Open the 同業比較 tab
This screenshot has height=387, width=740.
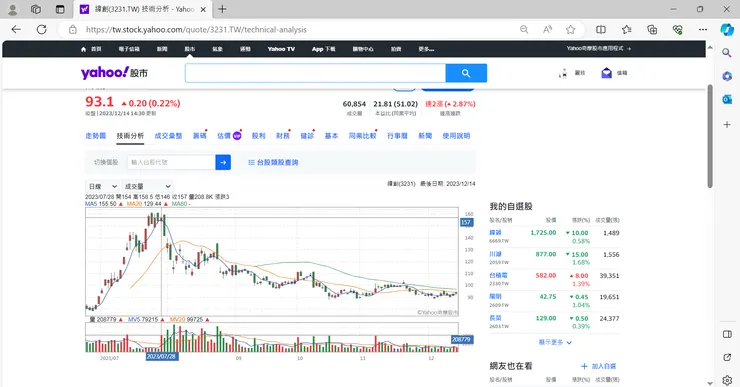pyautogui.click(x=362, y=136)
